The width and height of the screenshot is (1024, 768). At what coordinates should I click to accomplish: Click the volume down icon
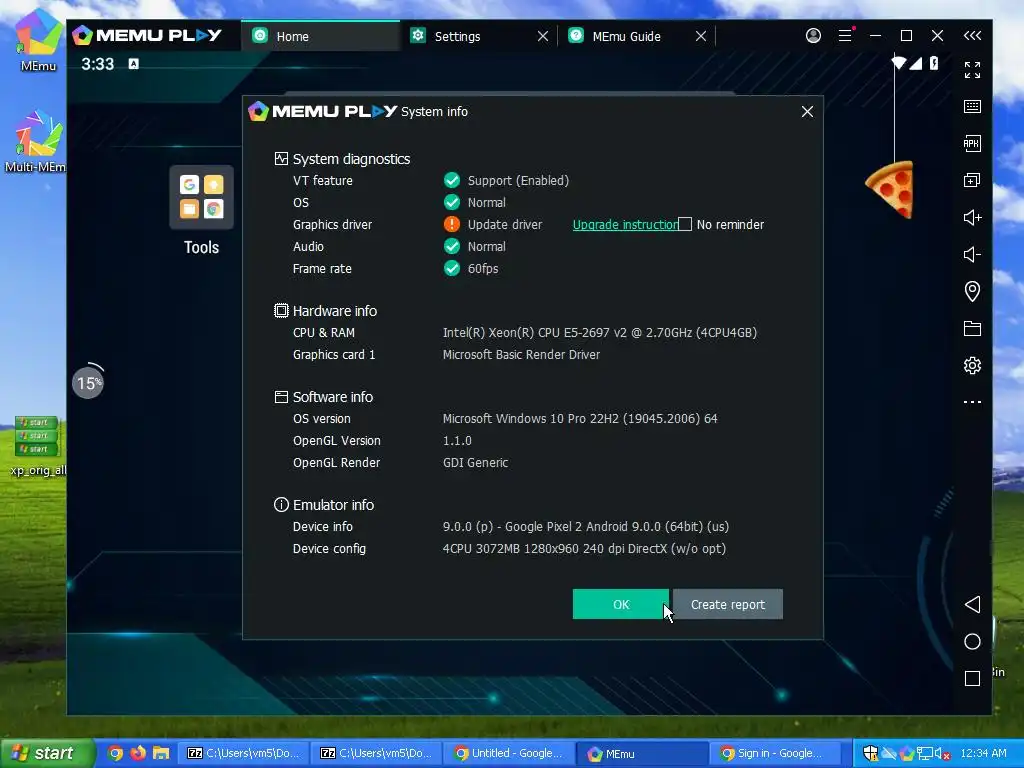972,255
